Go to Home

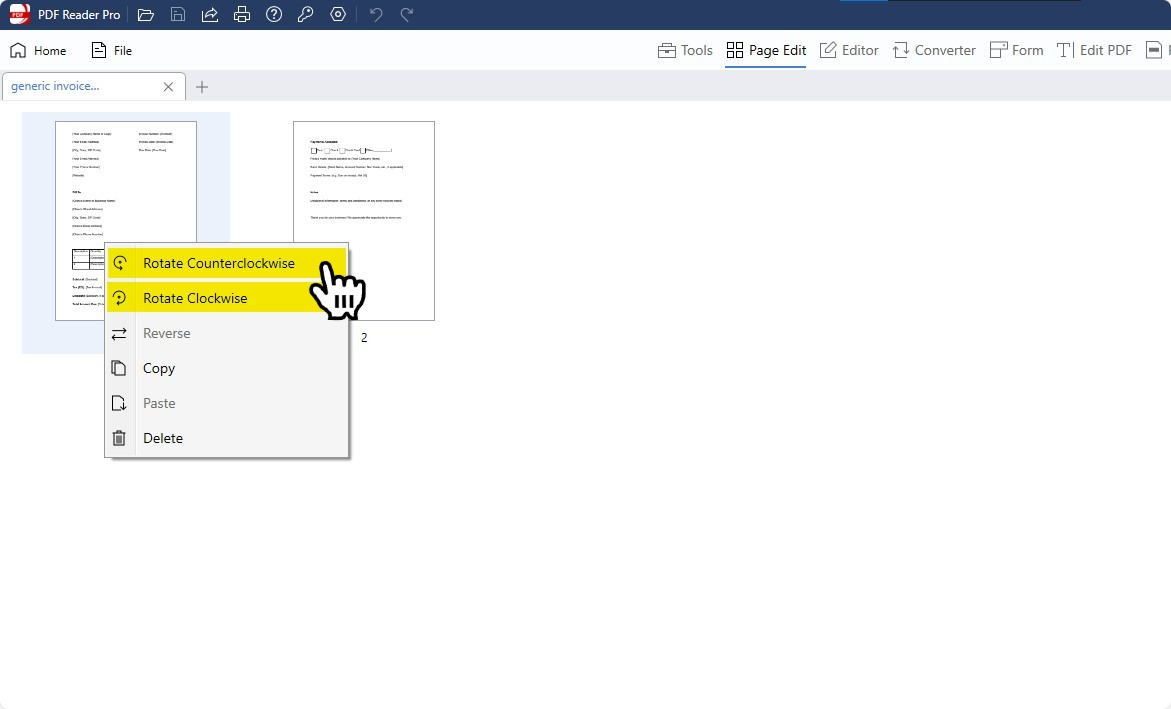38,50
